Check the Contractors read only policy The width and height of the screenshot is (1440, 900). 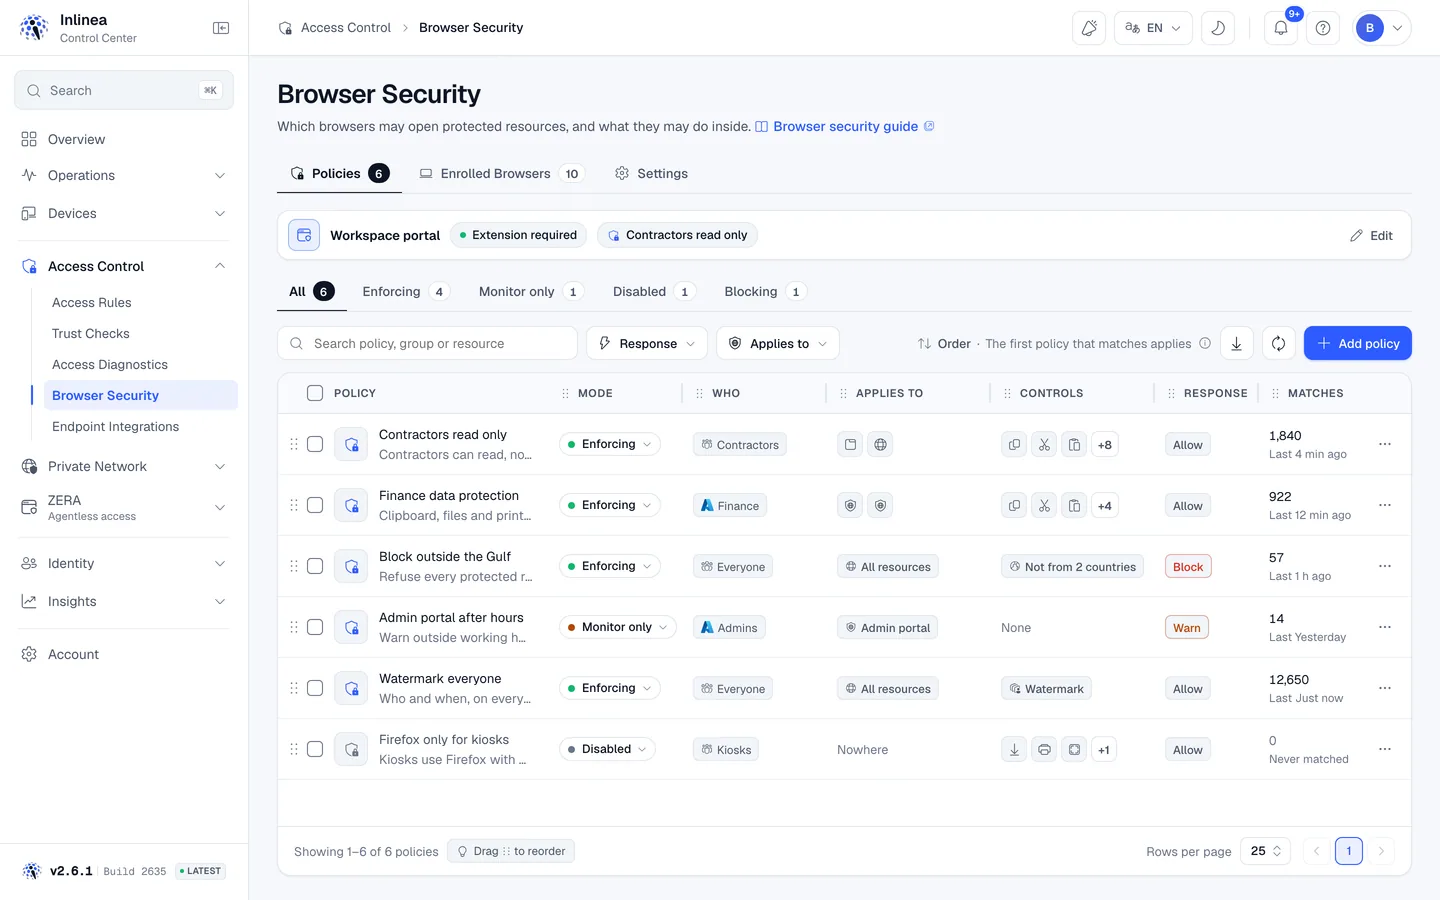(x=315, y=444)
